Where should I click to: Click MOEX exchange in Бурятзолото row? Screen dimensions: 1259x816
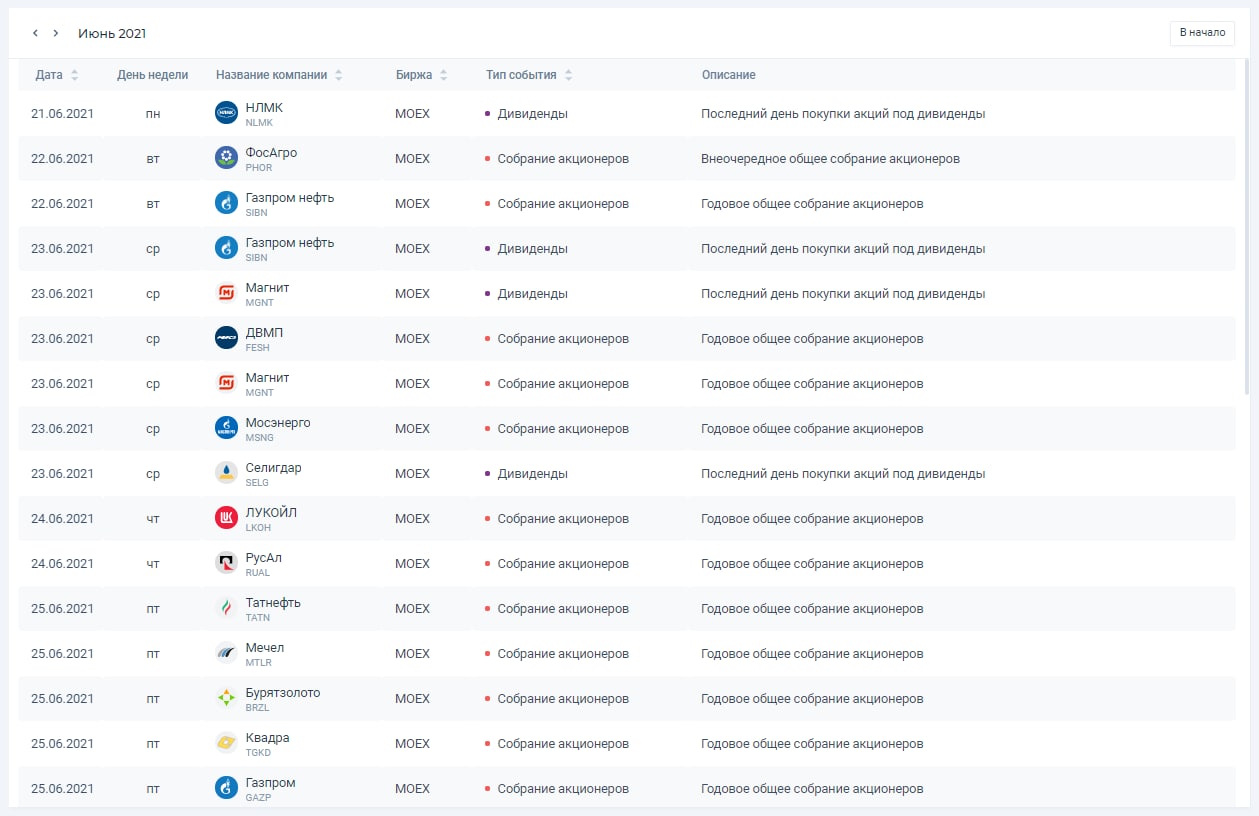click(412, 698)
